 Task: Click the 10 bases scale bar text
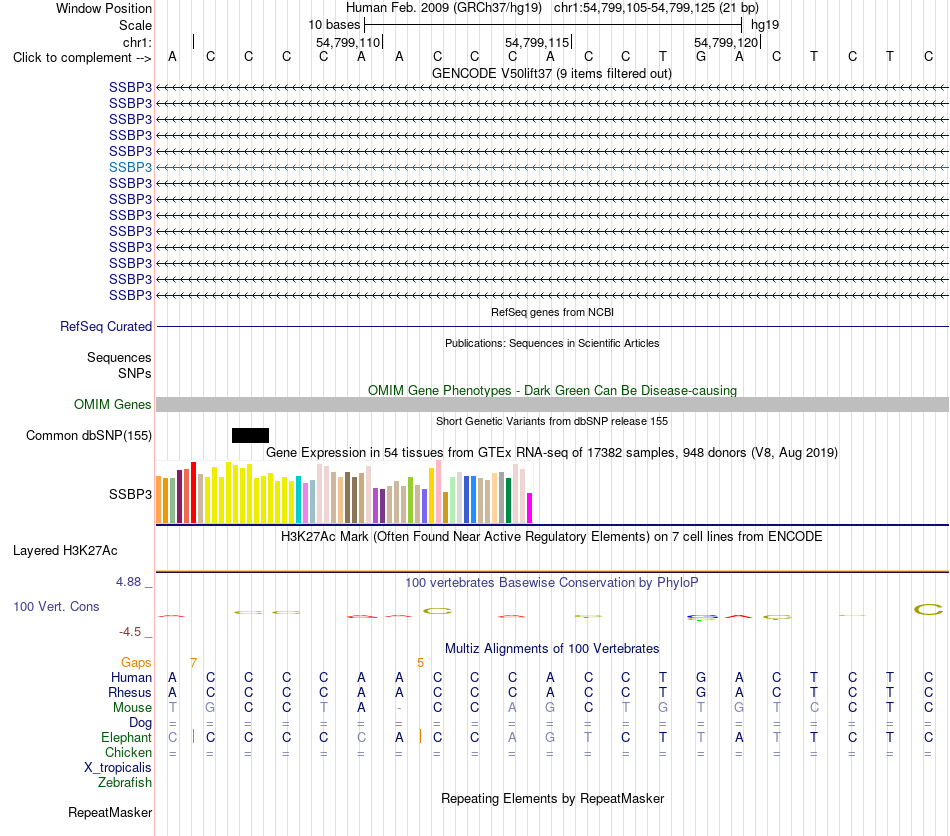point(334,25)
